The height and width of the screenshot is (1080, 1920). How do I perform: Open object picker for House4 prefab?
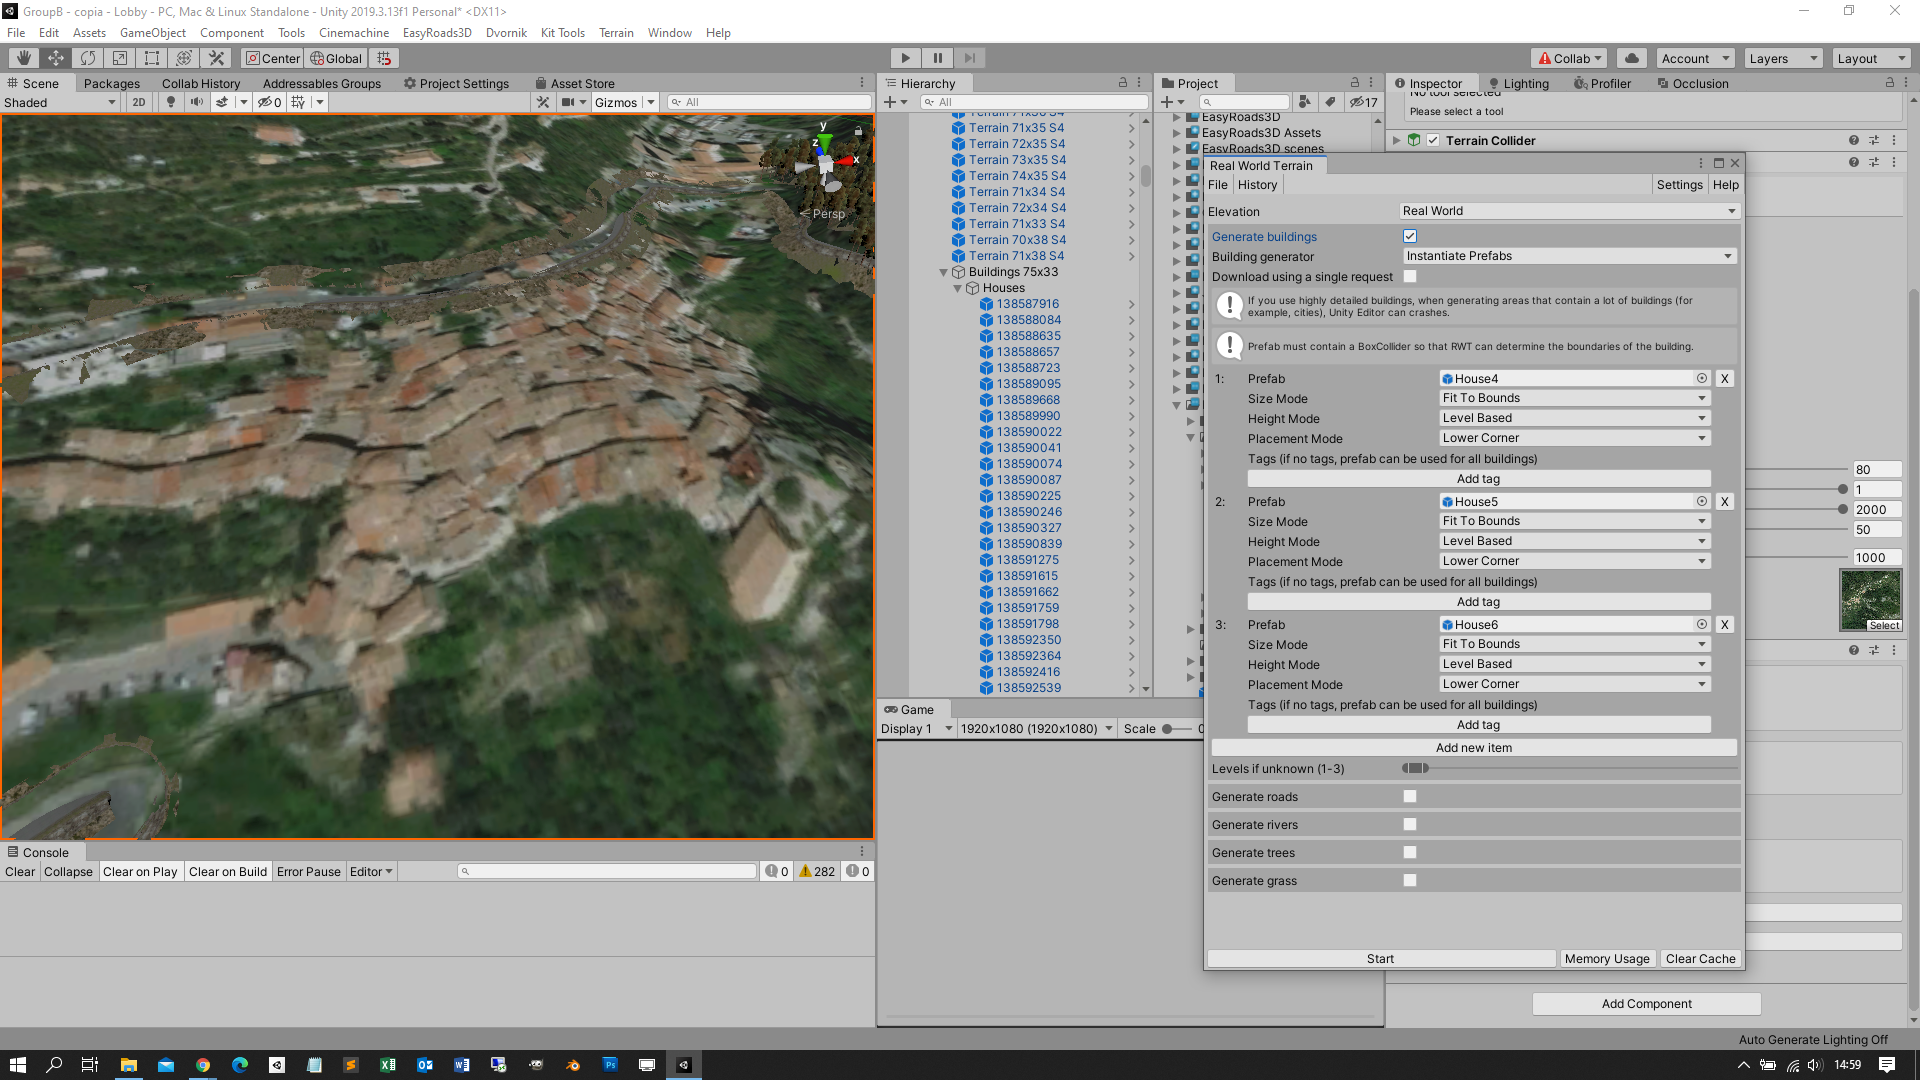pyautogui.click(x=1701, y=378)
